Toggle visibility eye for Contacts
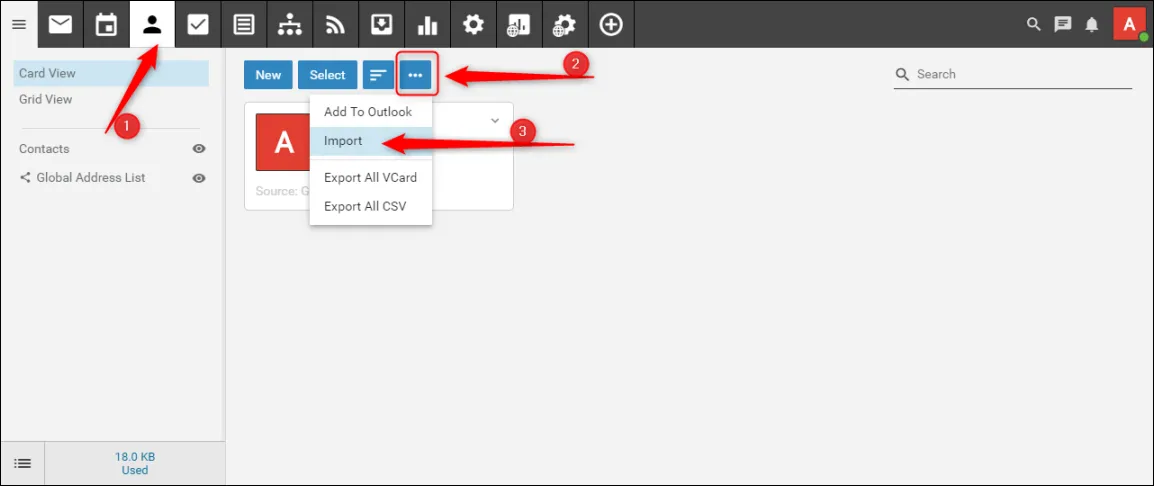Image resolution: width=1154 pixels, height=486 pixels. (x=199, y=149)
